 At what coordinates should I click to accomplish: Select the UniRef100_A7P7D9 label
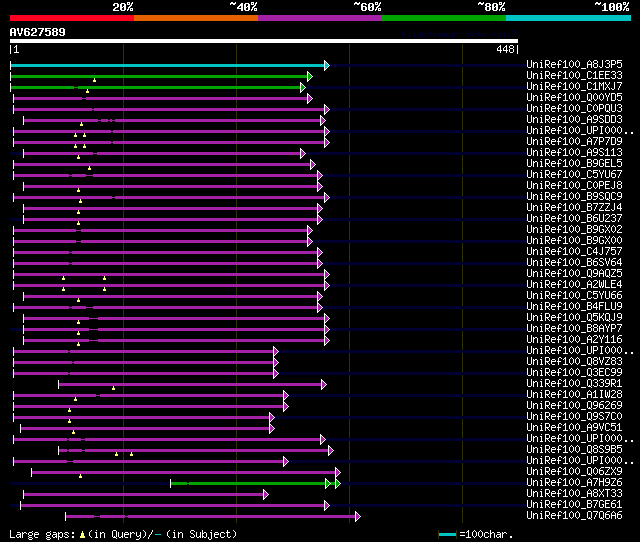point(574,142)
